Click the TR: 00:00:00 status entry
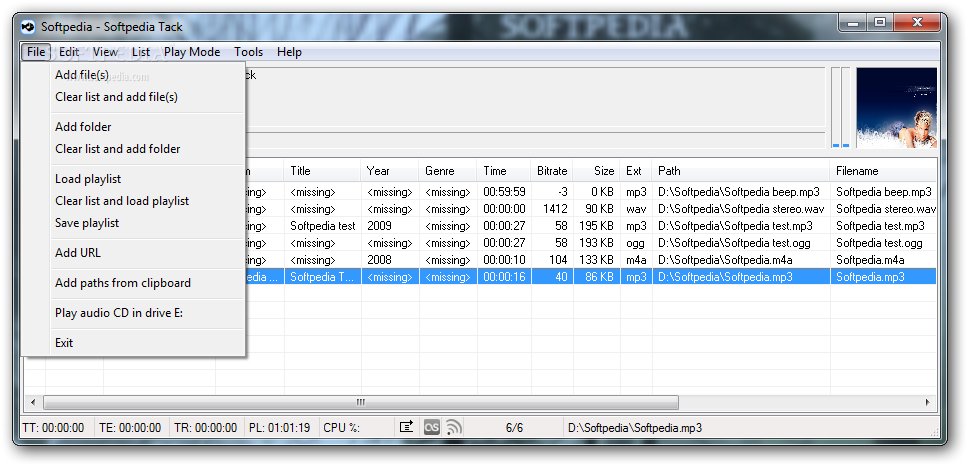Screen dimensions: 968x466 click(206, 428)
